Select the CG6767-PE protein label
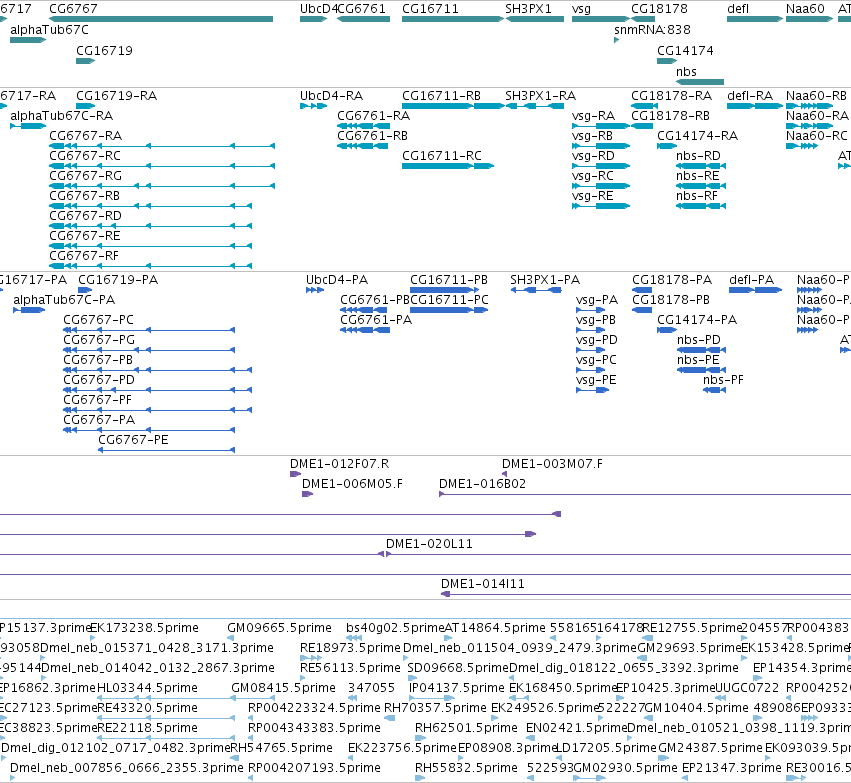Screen dimensions: 851x783 (133, 440)
